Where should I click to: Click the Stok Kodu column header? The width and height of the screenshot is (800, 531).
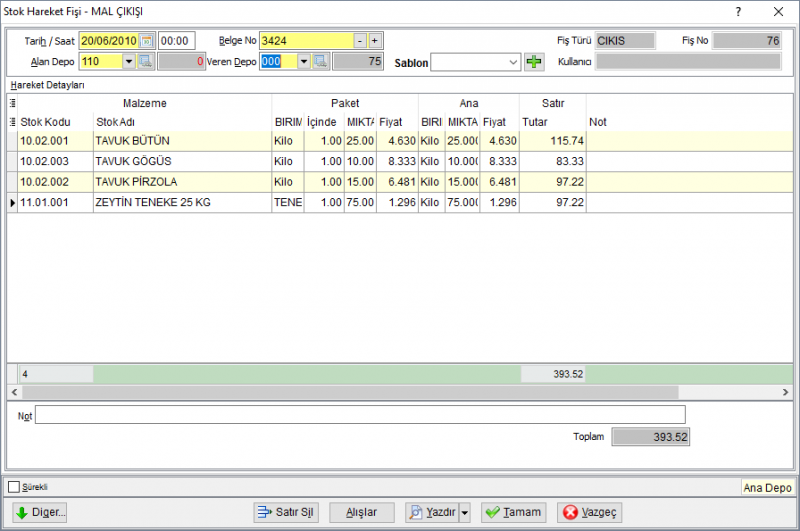pyautogui.click(x=56, y=122)
